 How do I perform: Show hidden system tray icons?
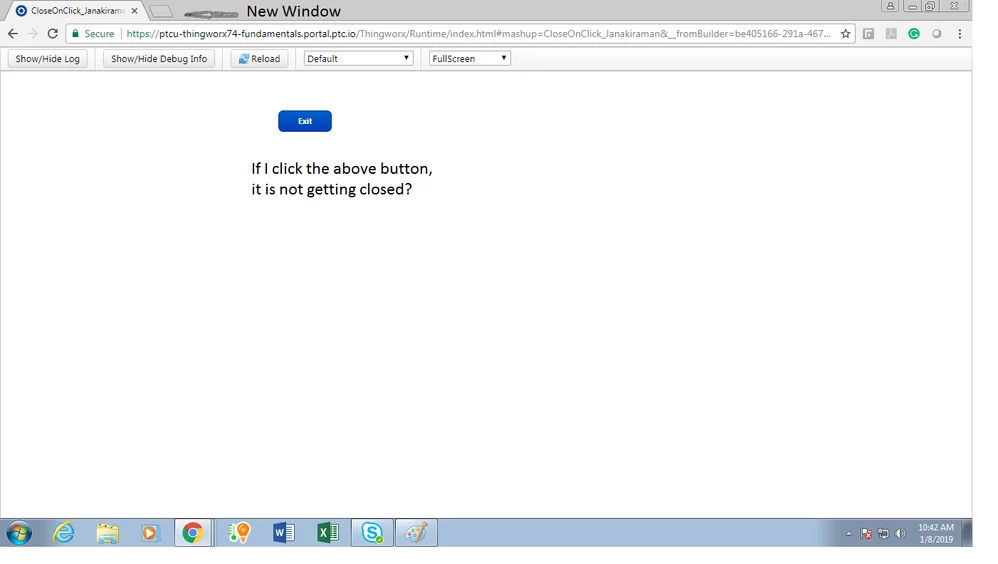click(848, 533)
